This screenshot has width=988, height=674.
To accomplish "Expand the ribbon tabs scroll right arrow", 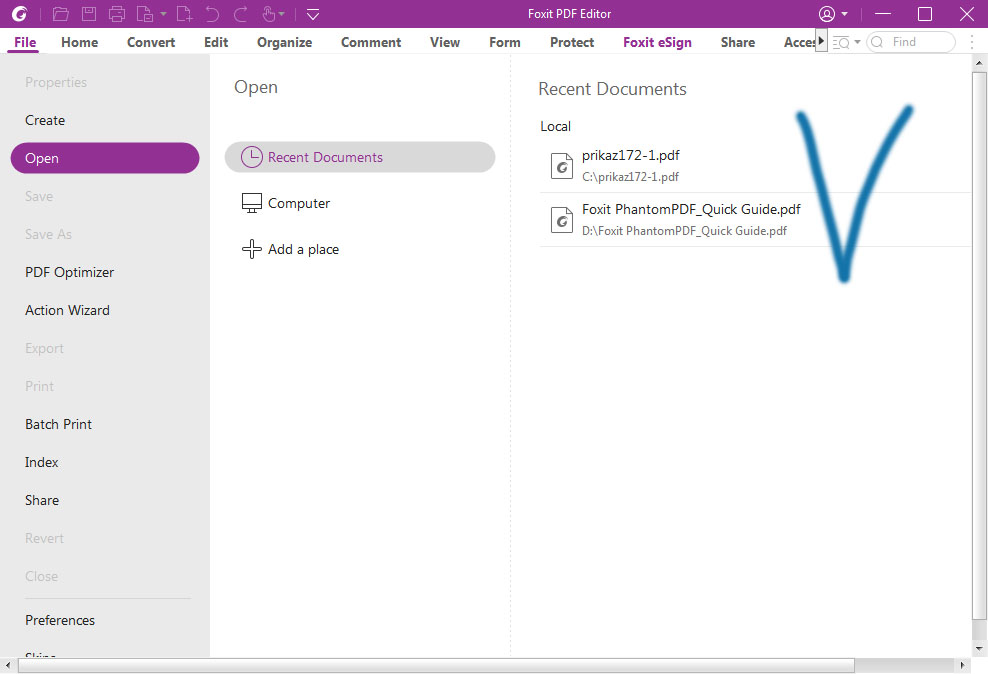I will click(x=821, y=41).
